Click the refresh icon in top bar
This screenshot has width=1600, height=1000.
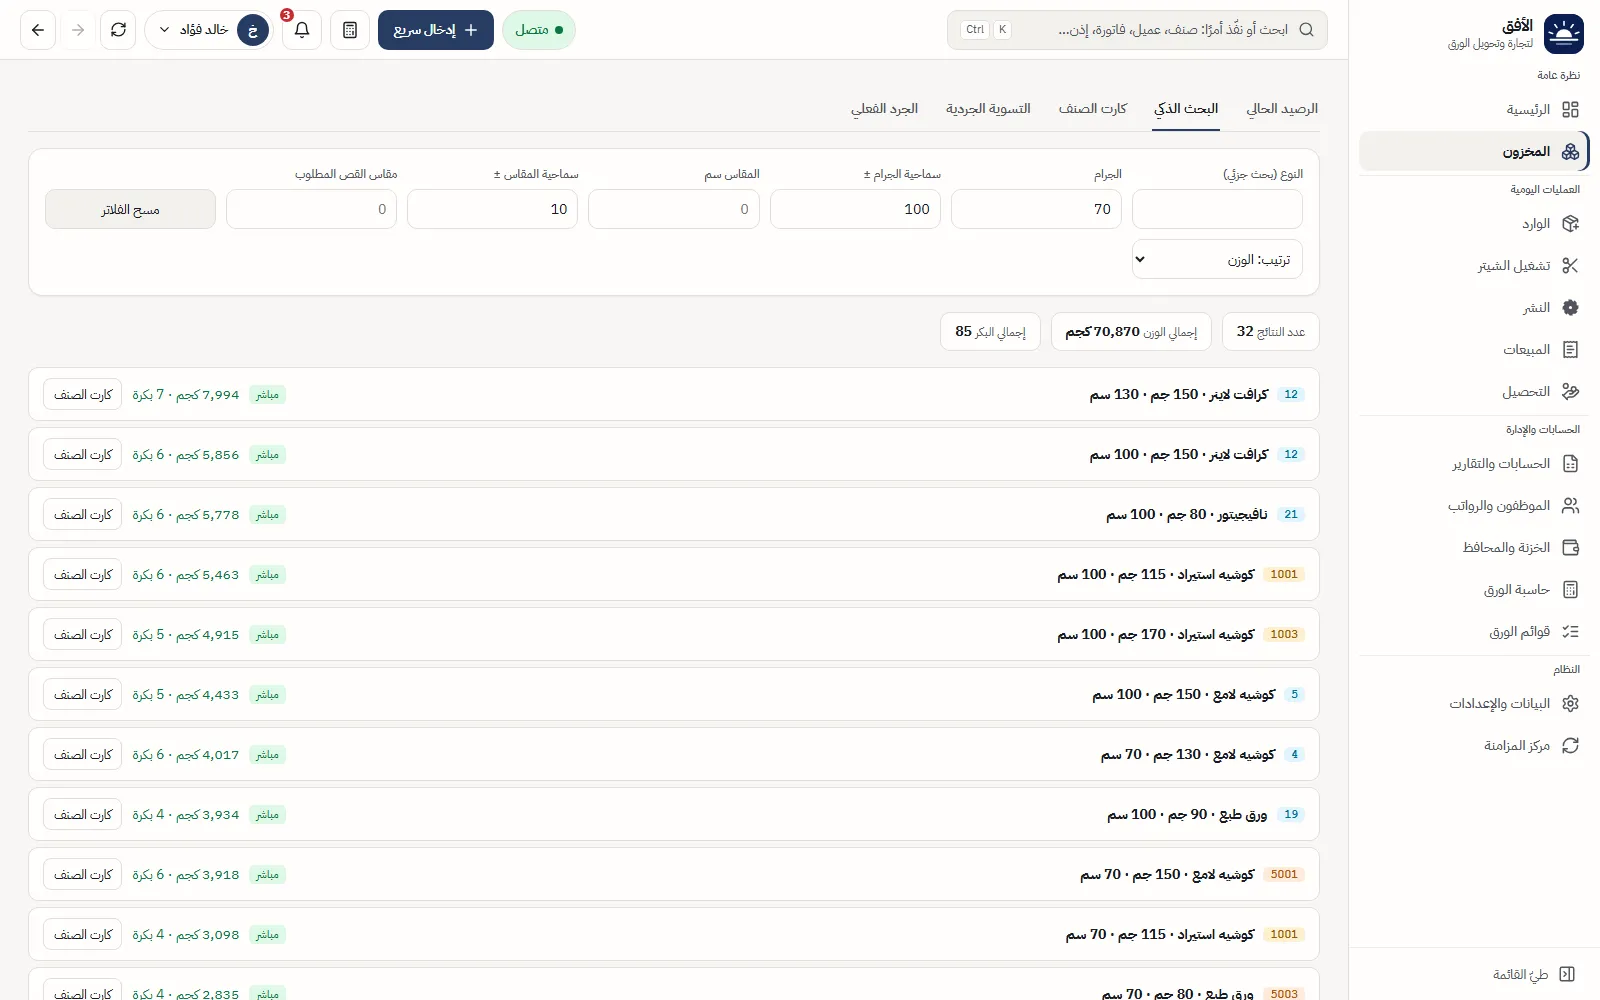point(118,30)
